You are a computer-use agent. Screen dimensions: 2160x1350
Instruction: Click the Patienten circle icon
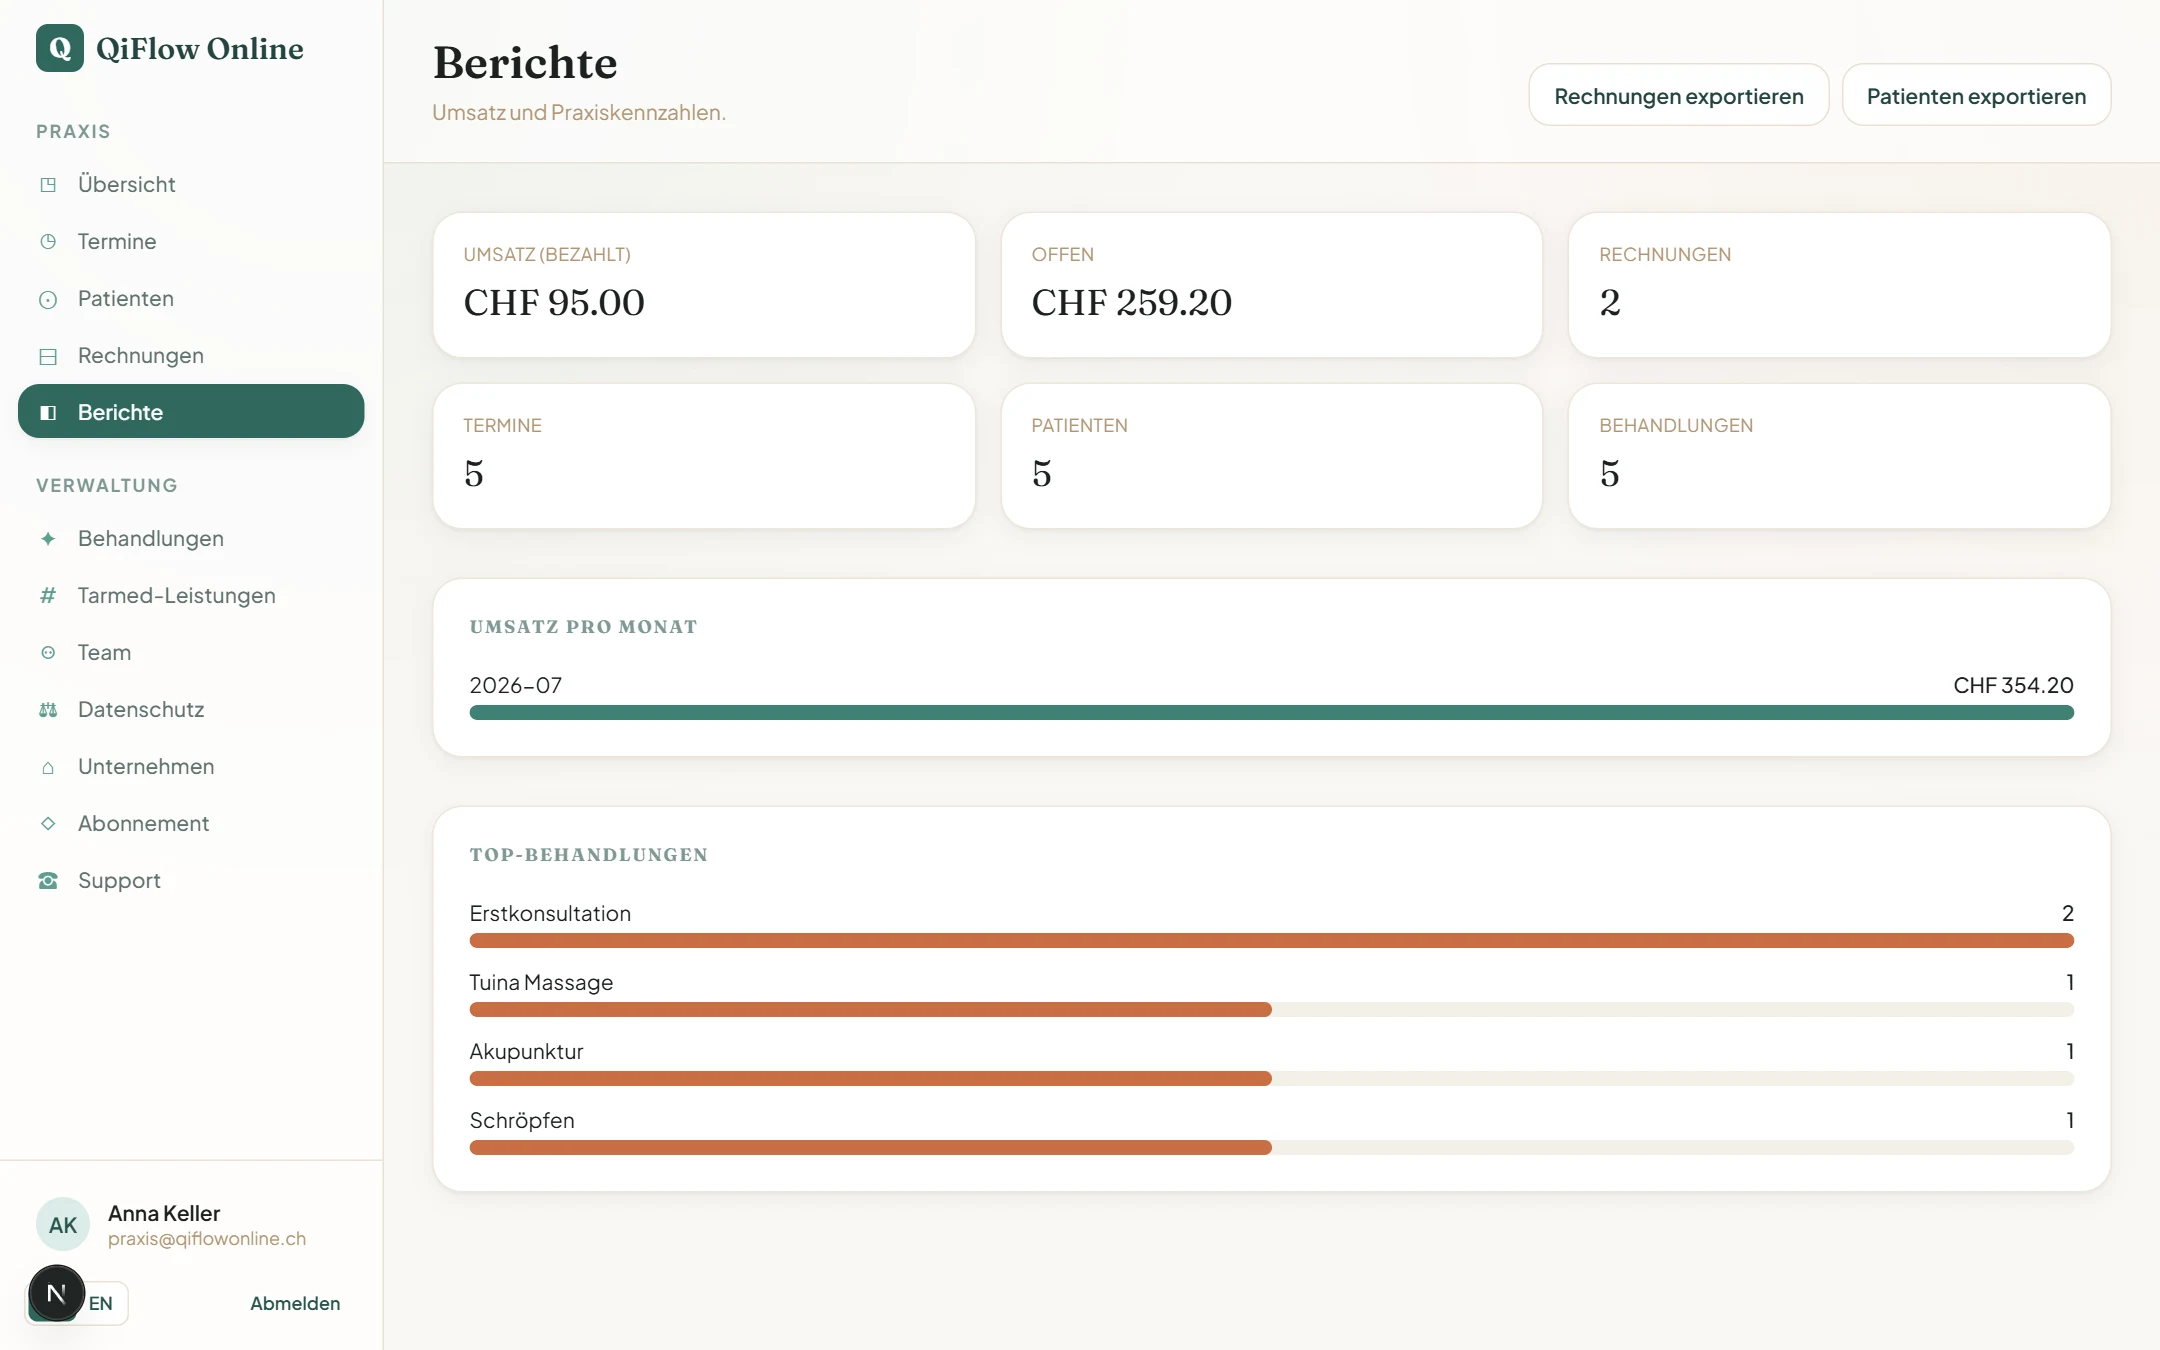coord(48,299)
